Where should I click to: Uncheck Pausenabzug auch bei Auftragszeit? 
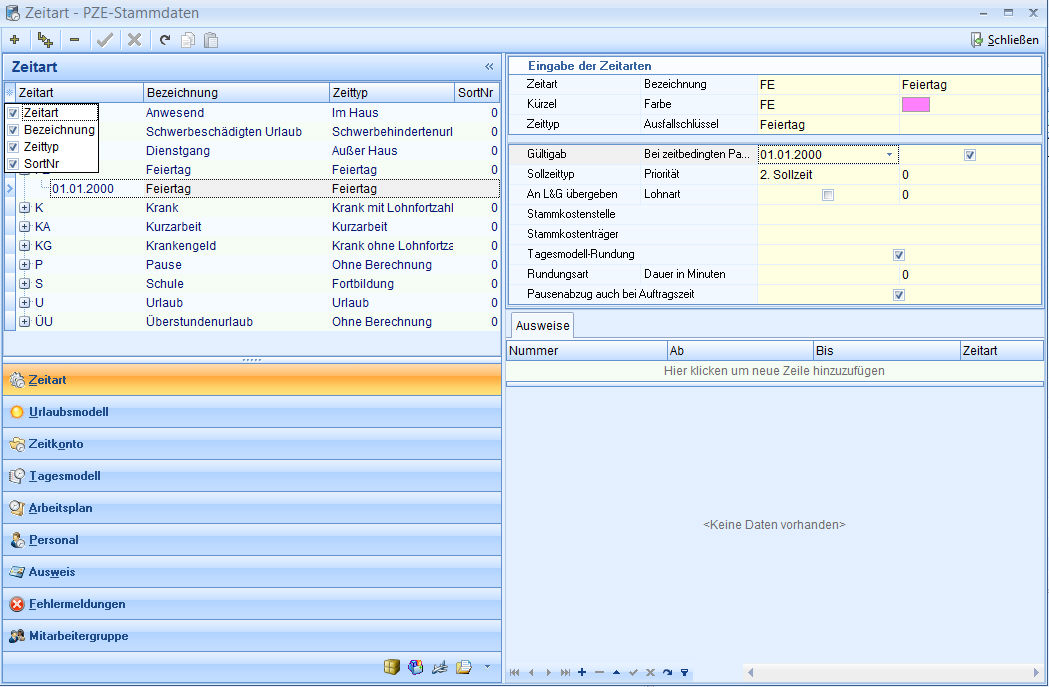[x=899, y=295]
